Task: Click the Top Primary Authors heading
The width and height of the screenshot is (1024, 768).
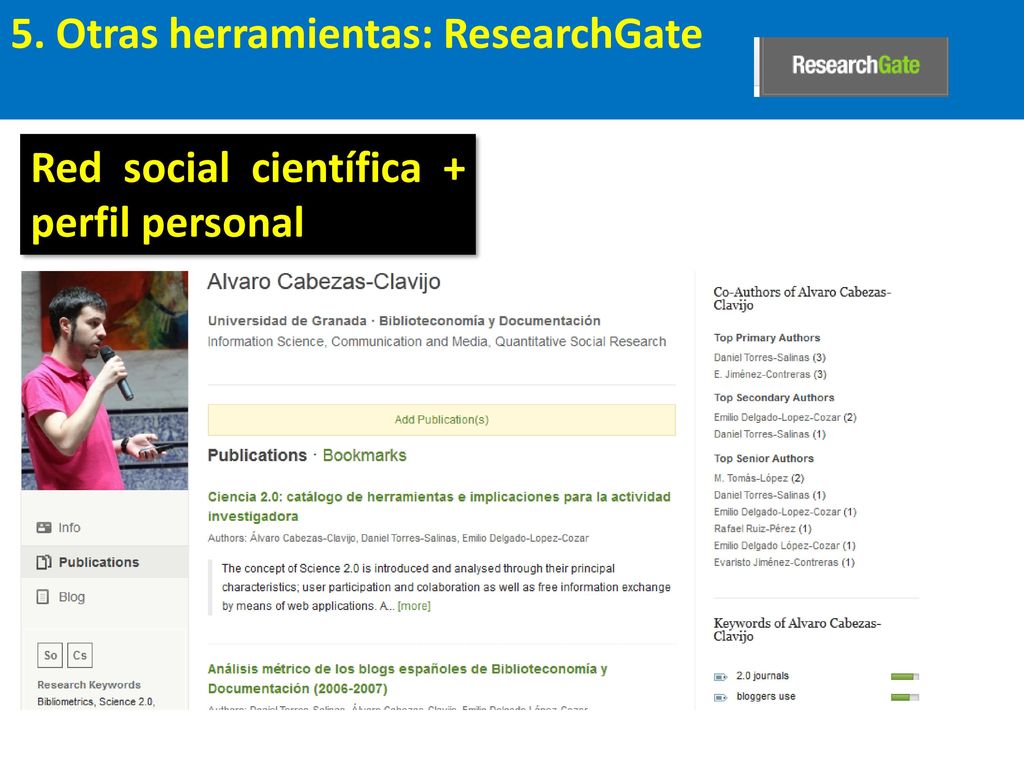Action: coord(767,338)
